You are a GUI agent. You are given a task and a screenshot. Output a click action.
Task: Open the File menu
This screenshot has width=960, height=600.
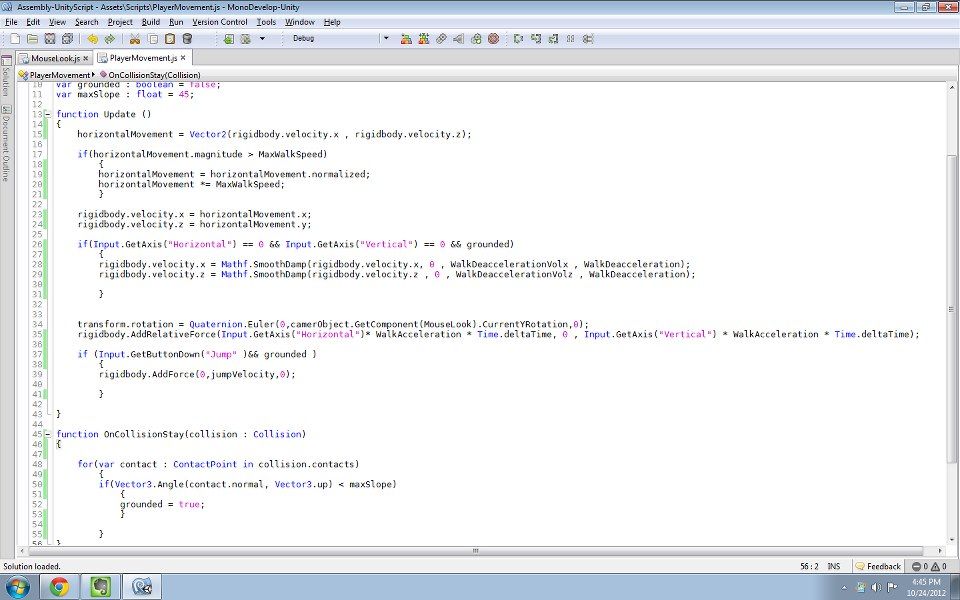point(11,22)
